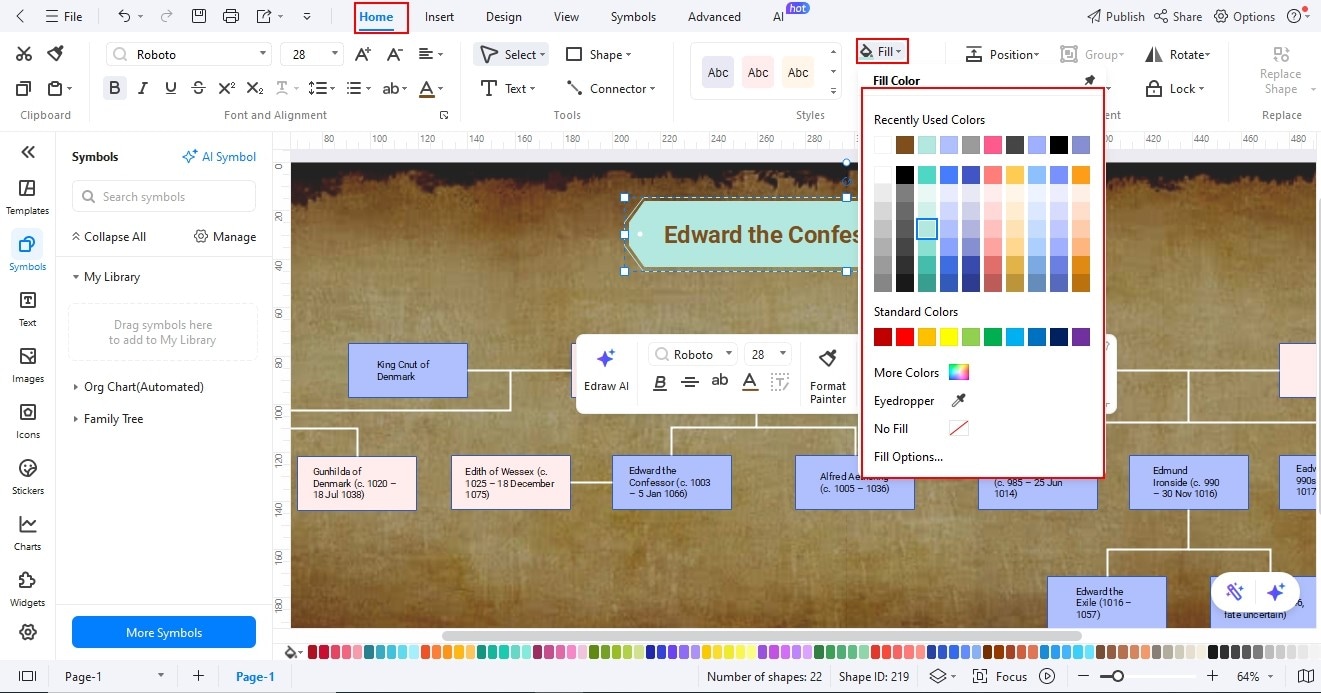
Task: Click the More Symbols button
Action: pyautogui.click(x=163, y=632)
